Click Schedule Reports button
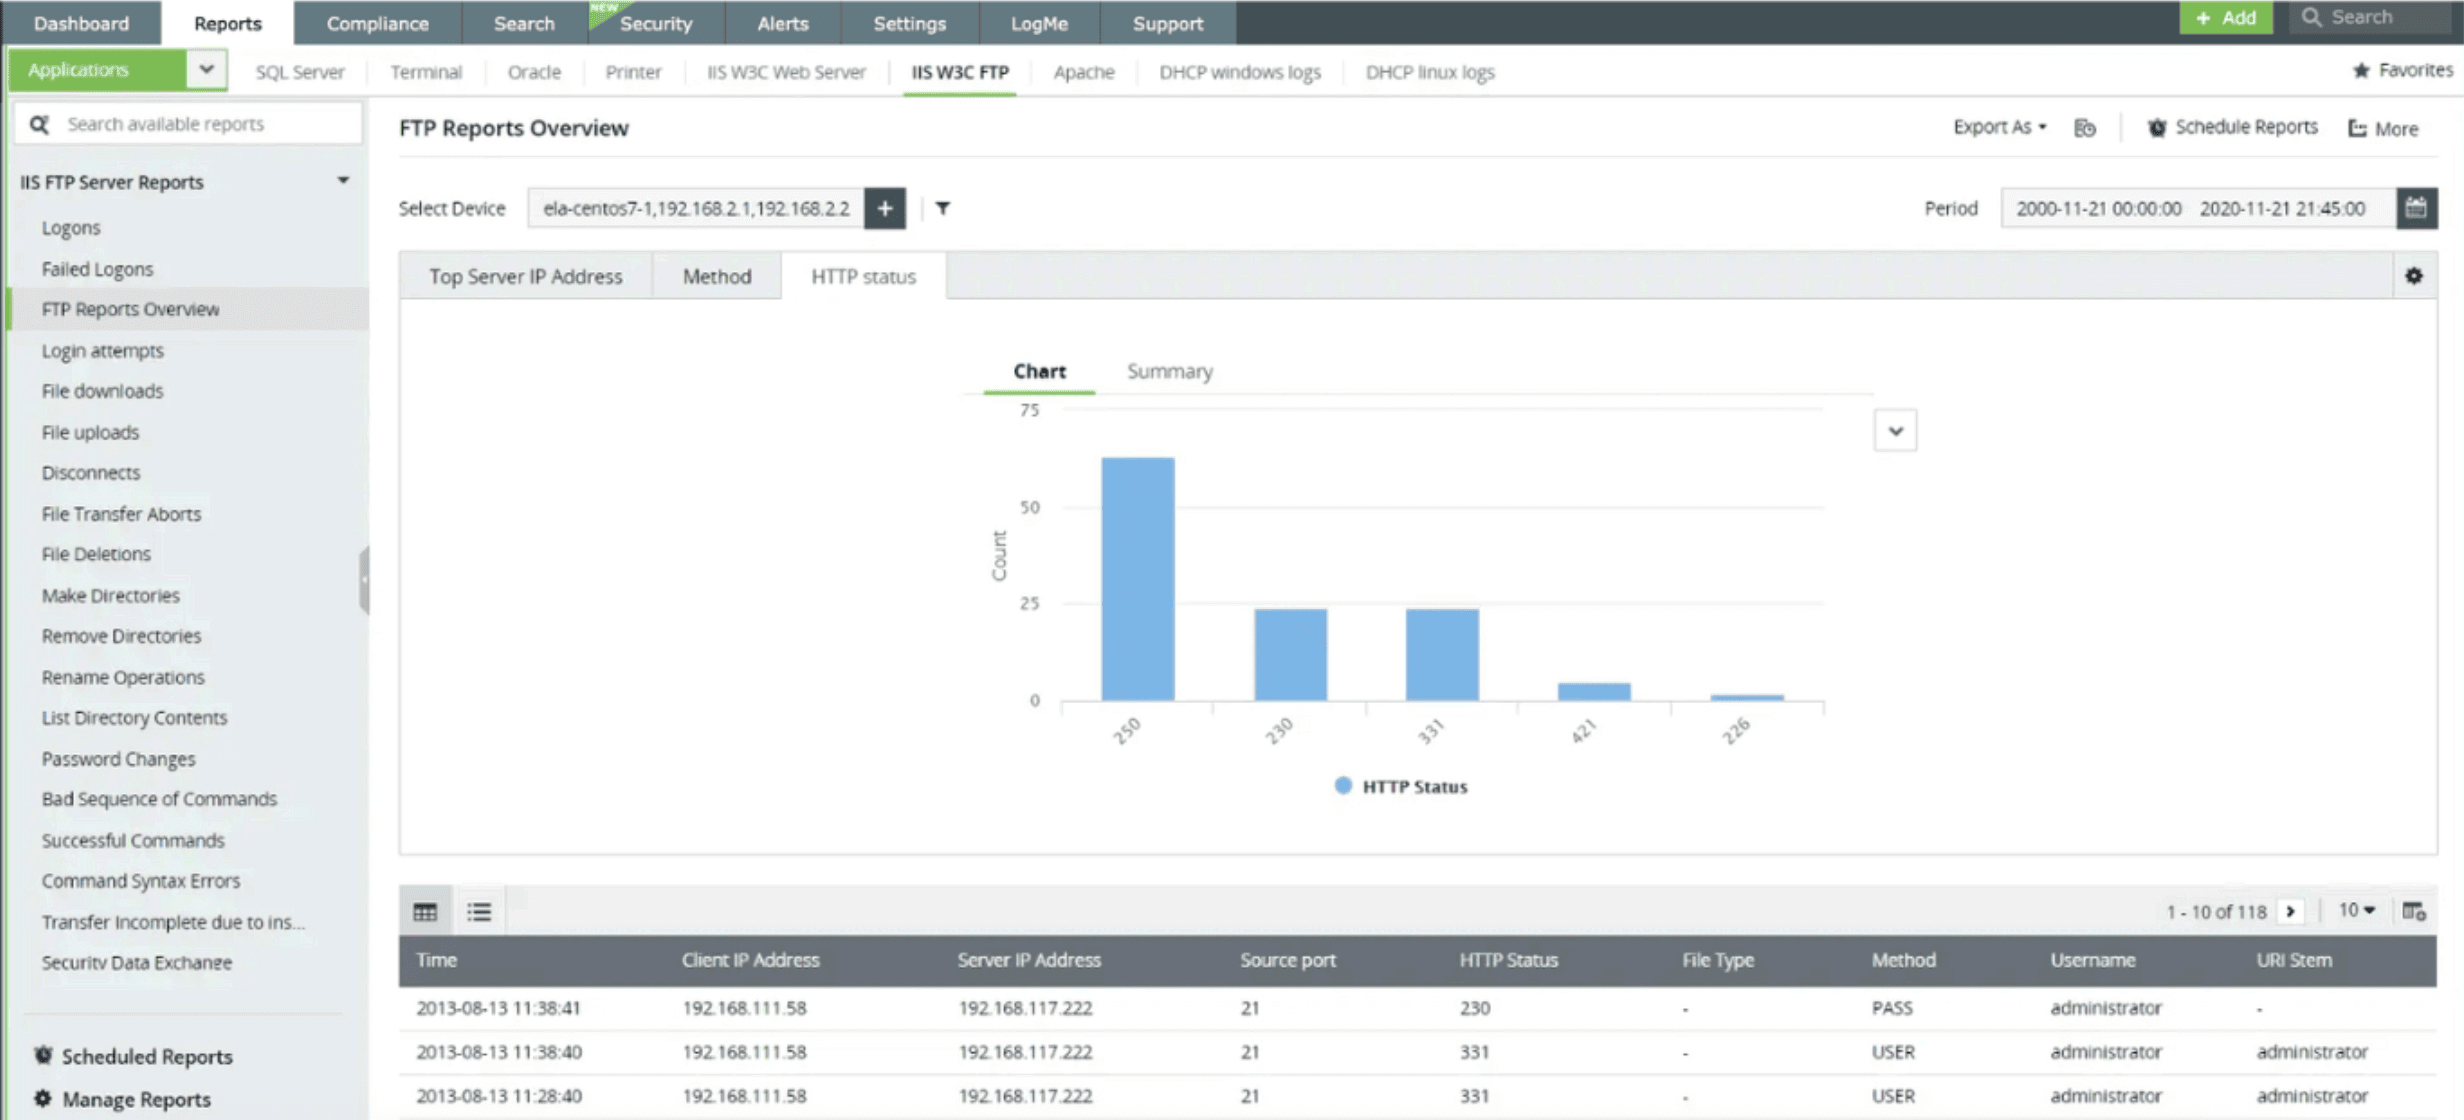Viewport: 2464px width, 1120px height. point(2232,127)
